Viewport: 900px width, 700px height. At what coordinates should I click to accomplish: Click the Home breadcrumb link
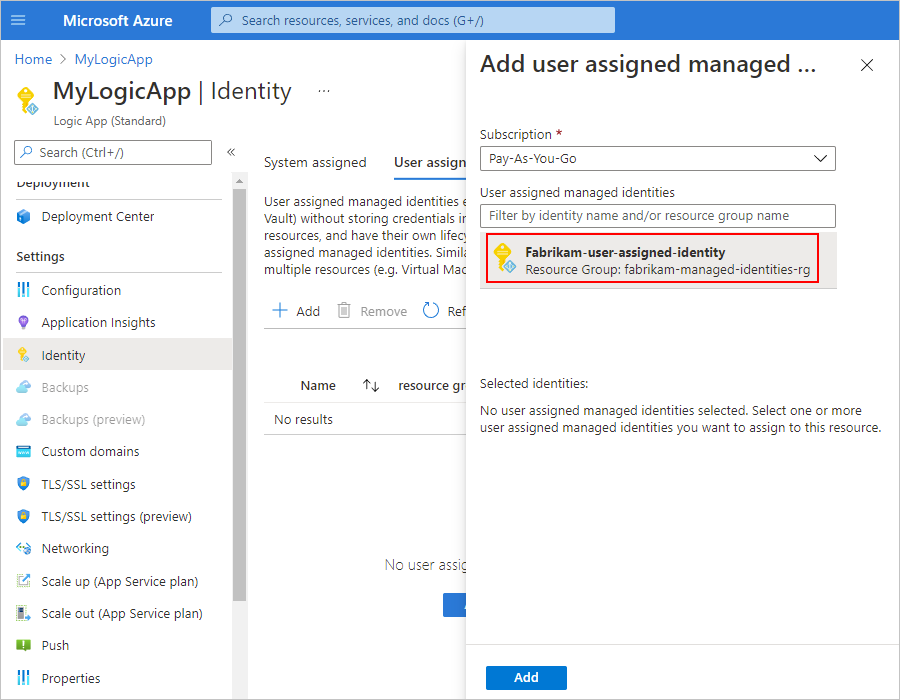(x=33, y=59)
